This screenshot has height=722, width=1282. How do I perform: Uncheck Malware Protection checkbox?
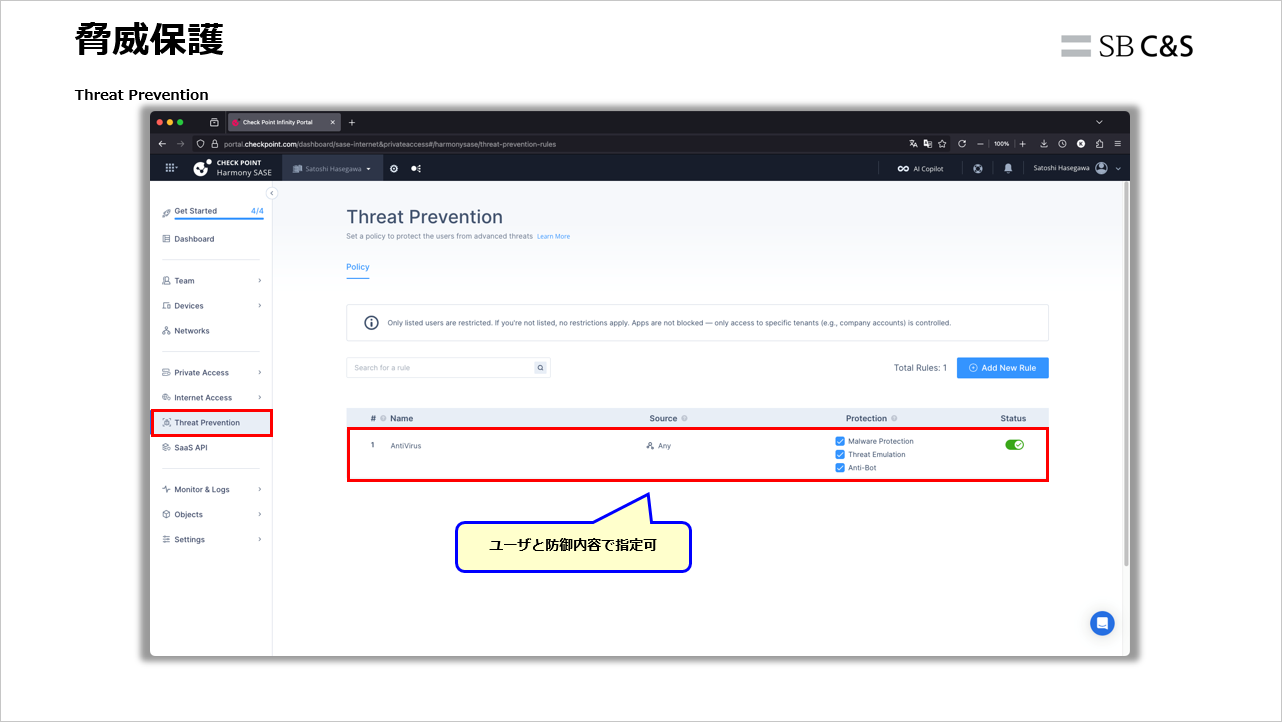click(x=840, y=441)
